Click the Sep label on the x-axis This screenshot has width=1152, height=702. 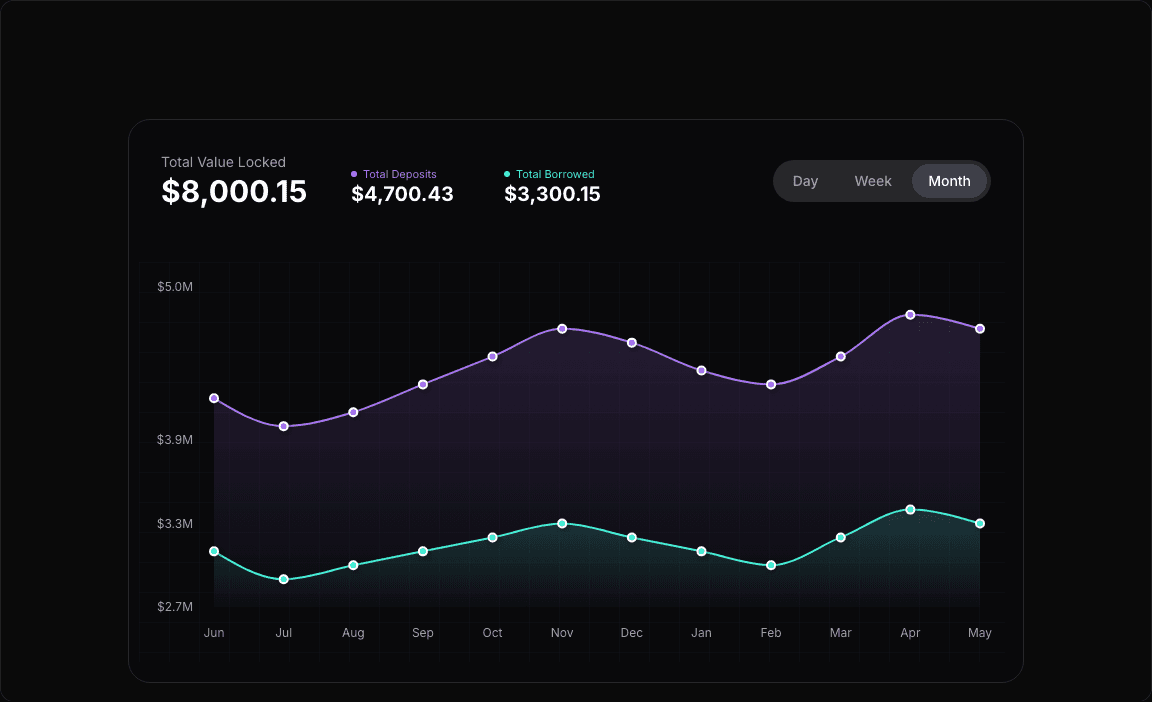pyautogui.click(x=423, y=633)
